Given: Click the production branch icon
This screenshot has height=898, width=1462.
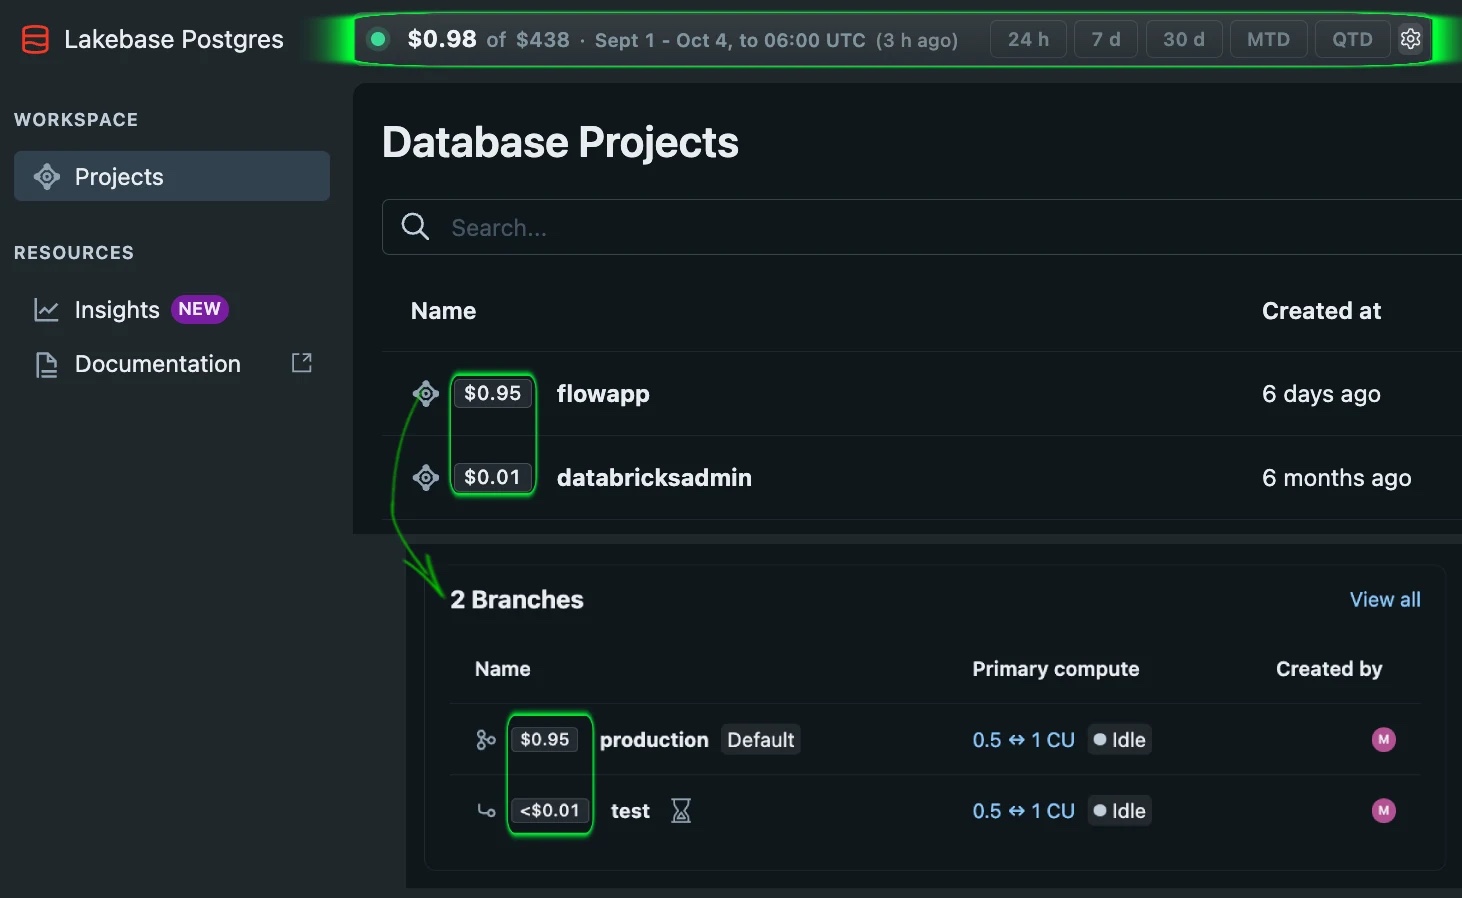Looking at the screenshot, I should tap(486, 740).
